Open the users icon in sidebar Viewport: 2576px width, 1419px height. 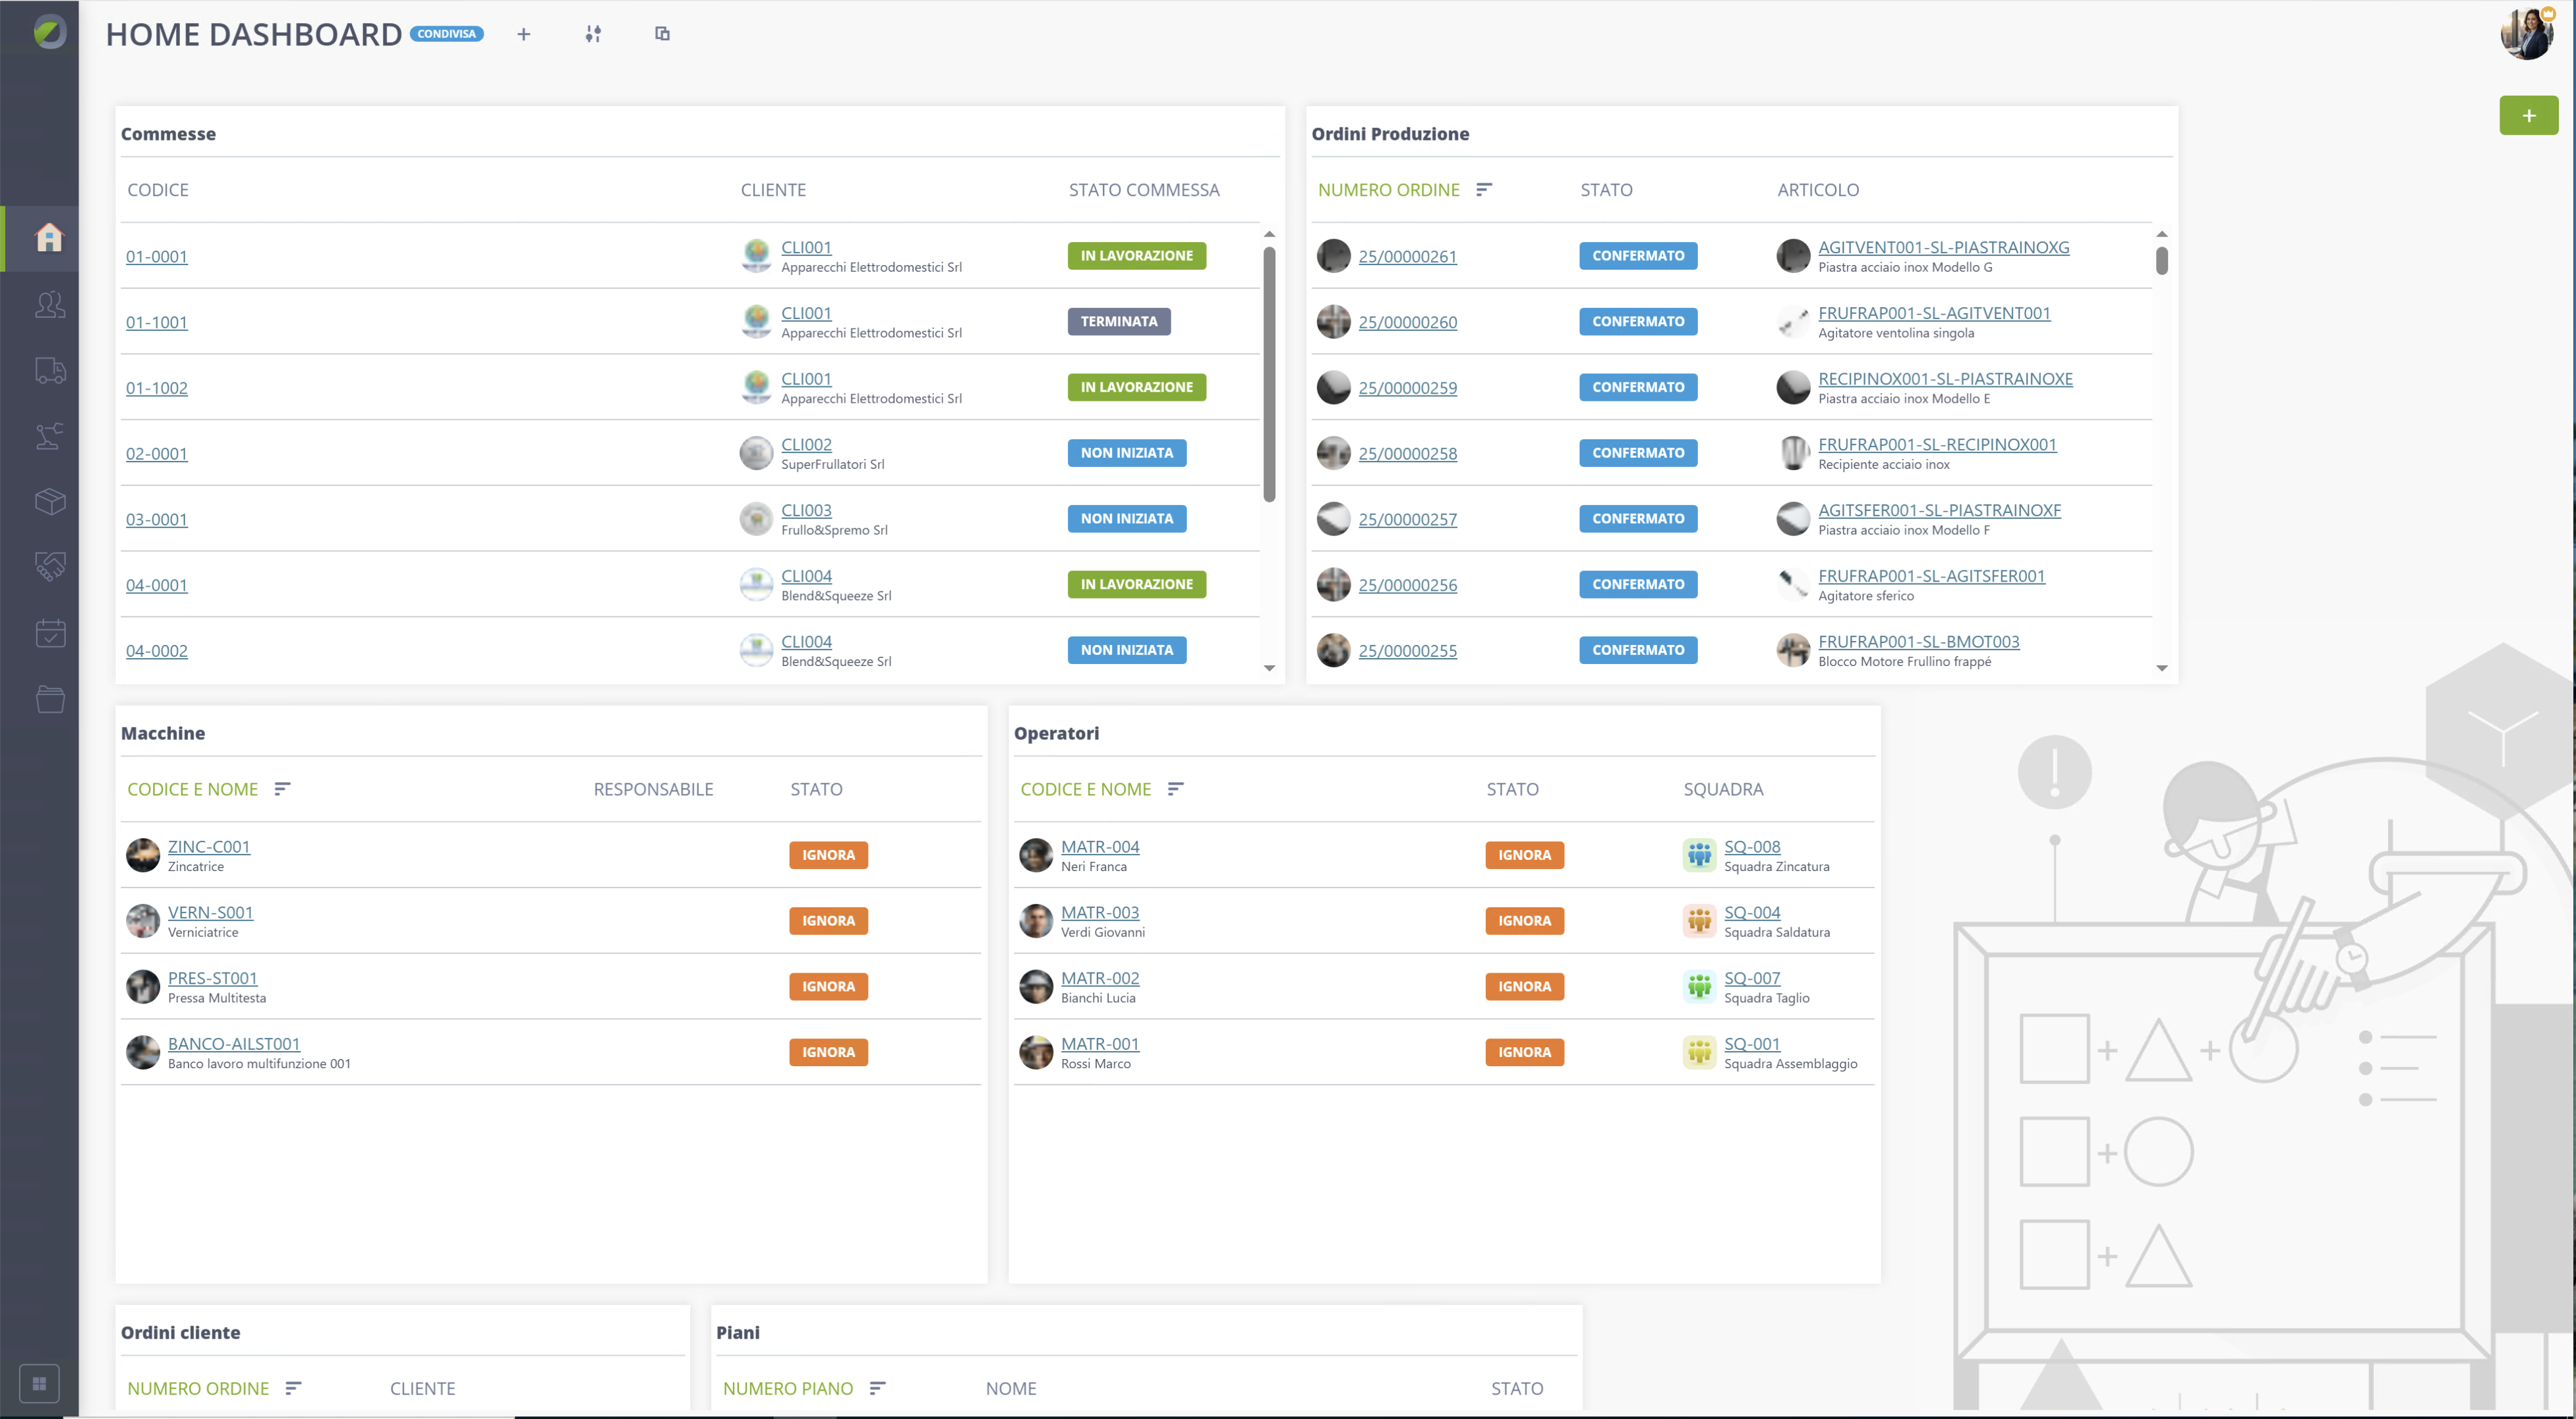coord(49,304)
